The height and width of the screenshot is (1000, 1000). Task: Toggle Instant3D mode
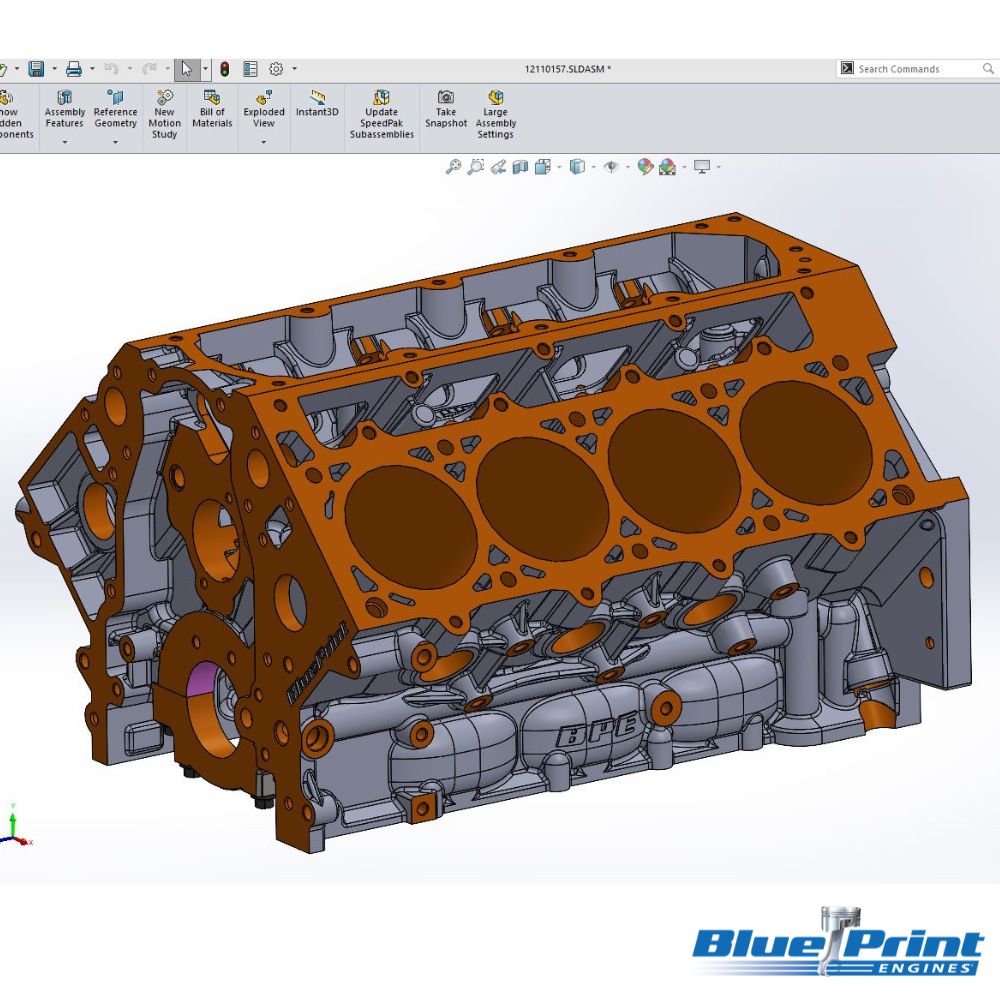pyautogui.click(x=317, y=103)
